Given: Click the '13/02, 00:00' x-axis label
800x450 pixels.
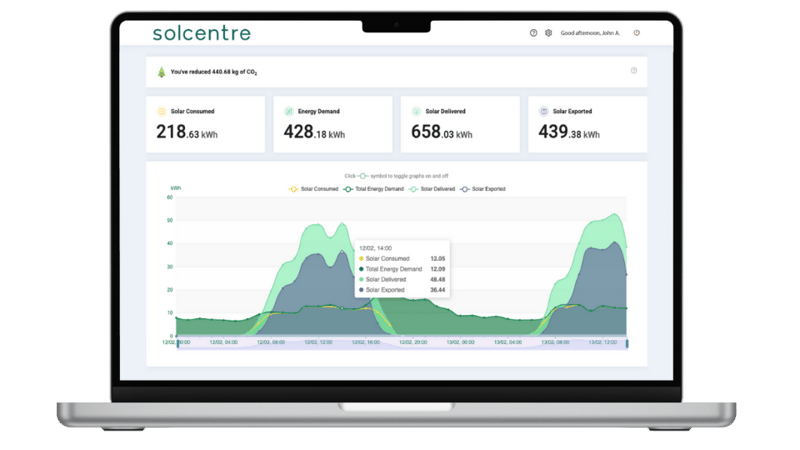Looking at the screenshot, I should (461, 342).
